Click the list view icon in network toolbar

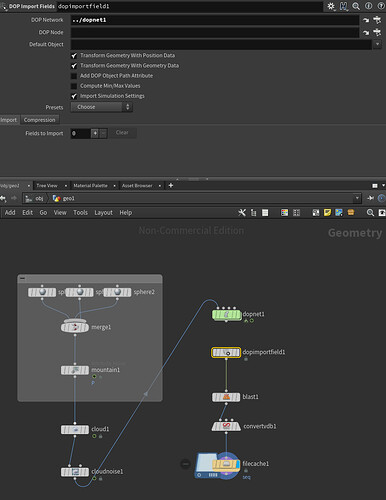tap(265, 213)
